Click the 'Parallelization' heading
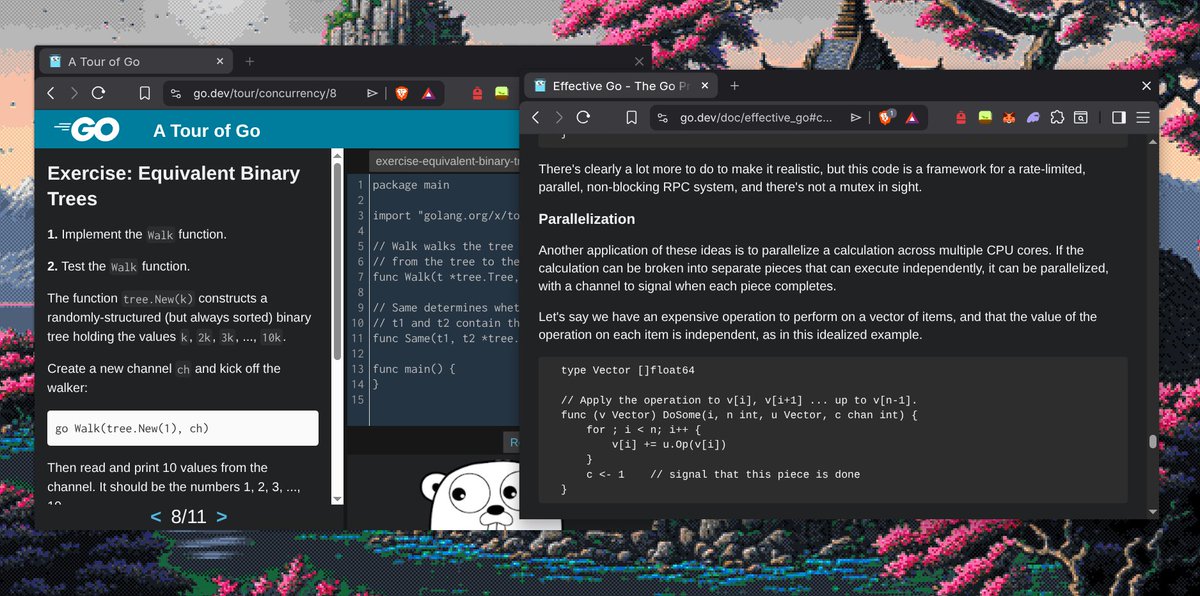1200x596 pixels. pos(587,219)
